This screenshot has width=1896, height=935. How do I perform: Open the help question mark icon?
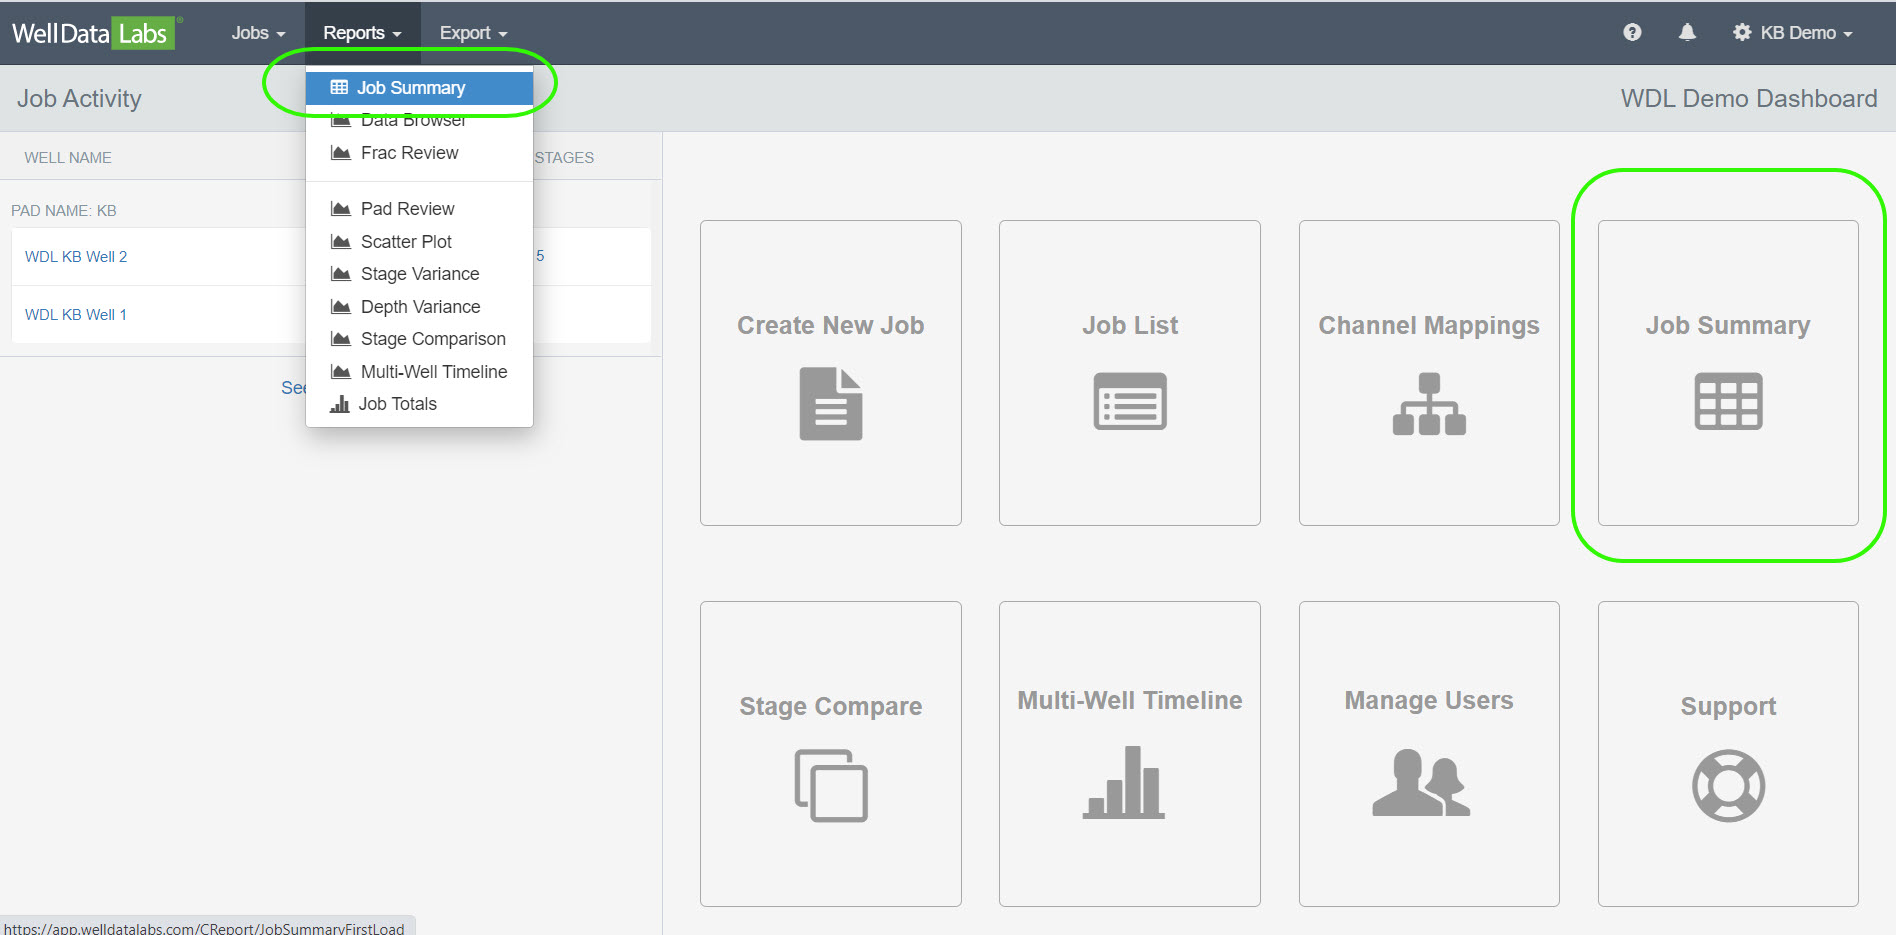coord(1632,32)
